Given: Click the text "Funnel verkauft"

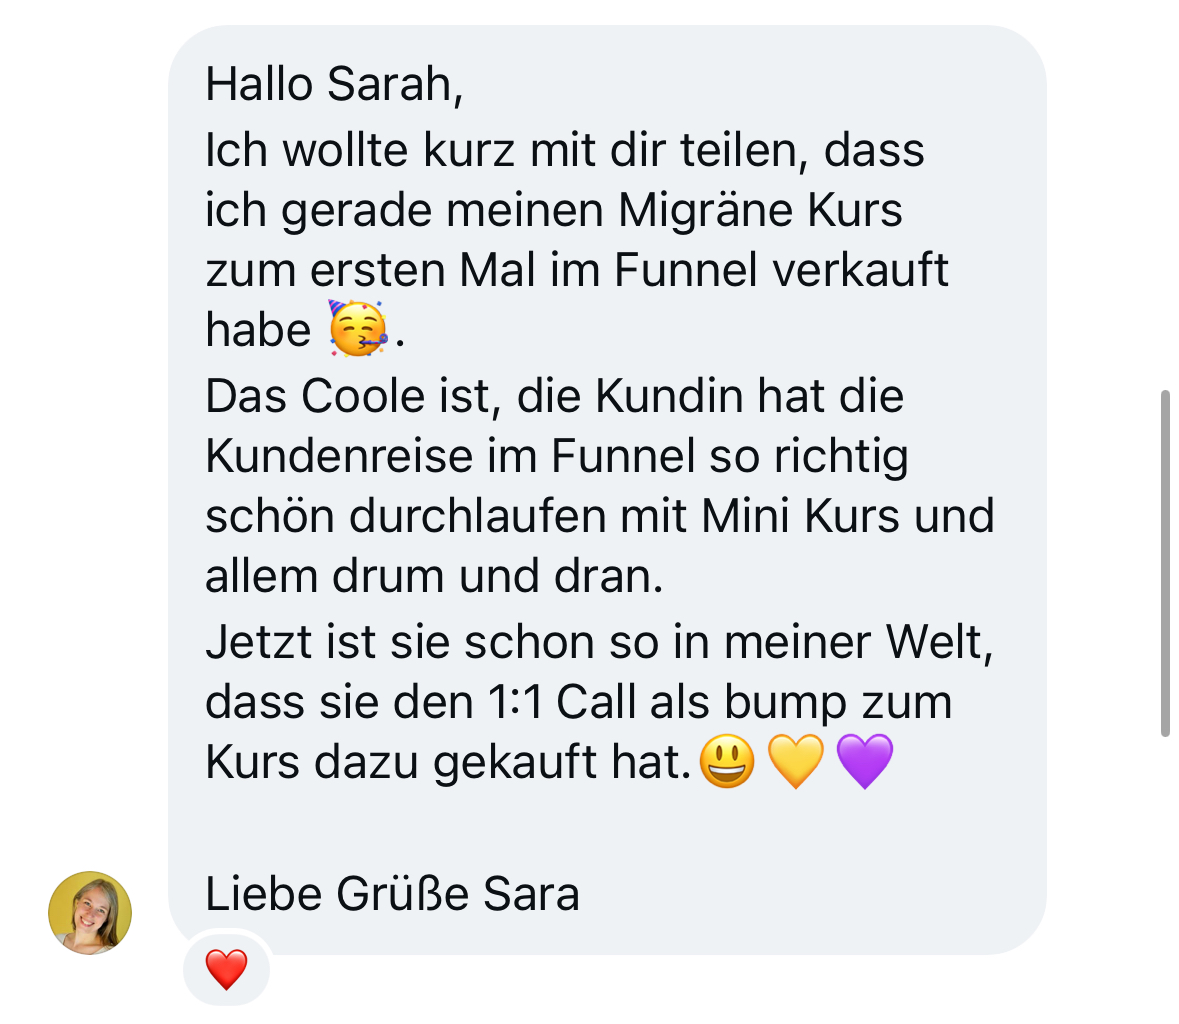Looking at the screenshot, I should [781, 270].
